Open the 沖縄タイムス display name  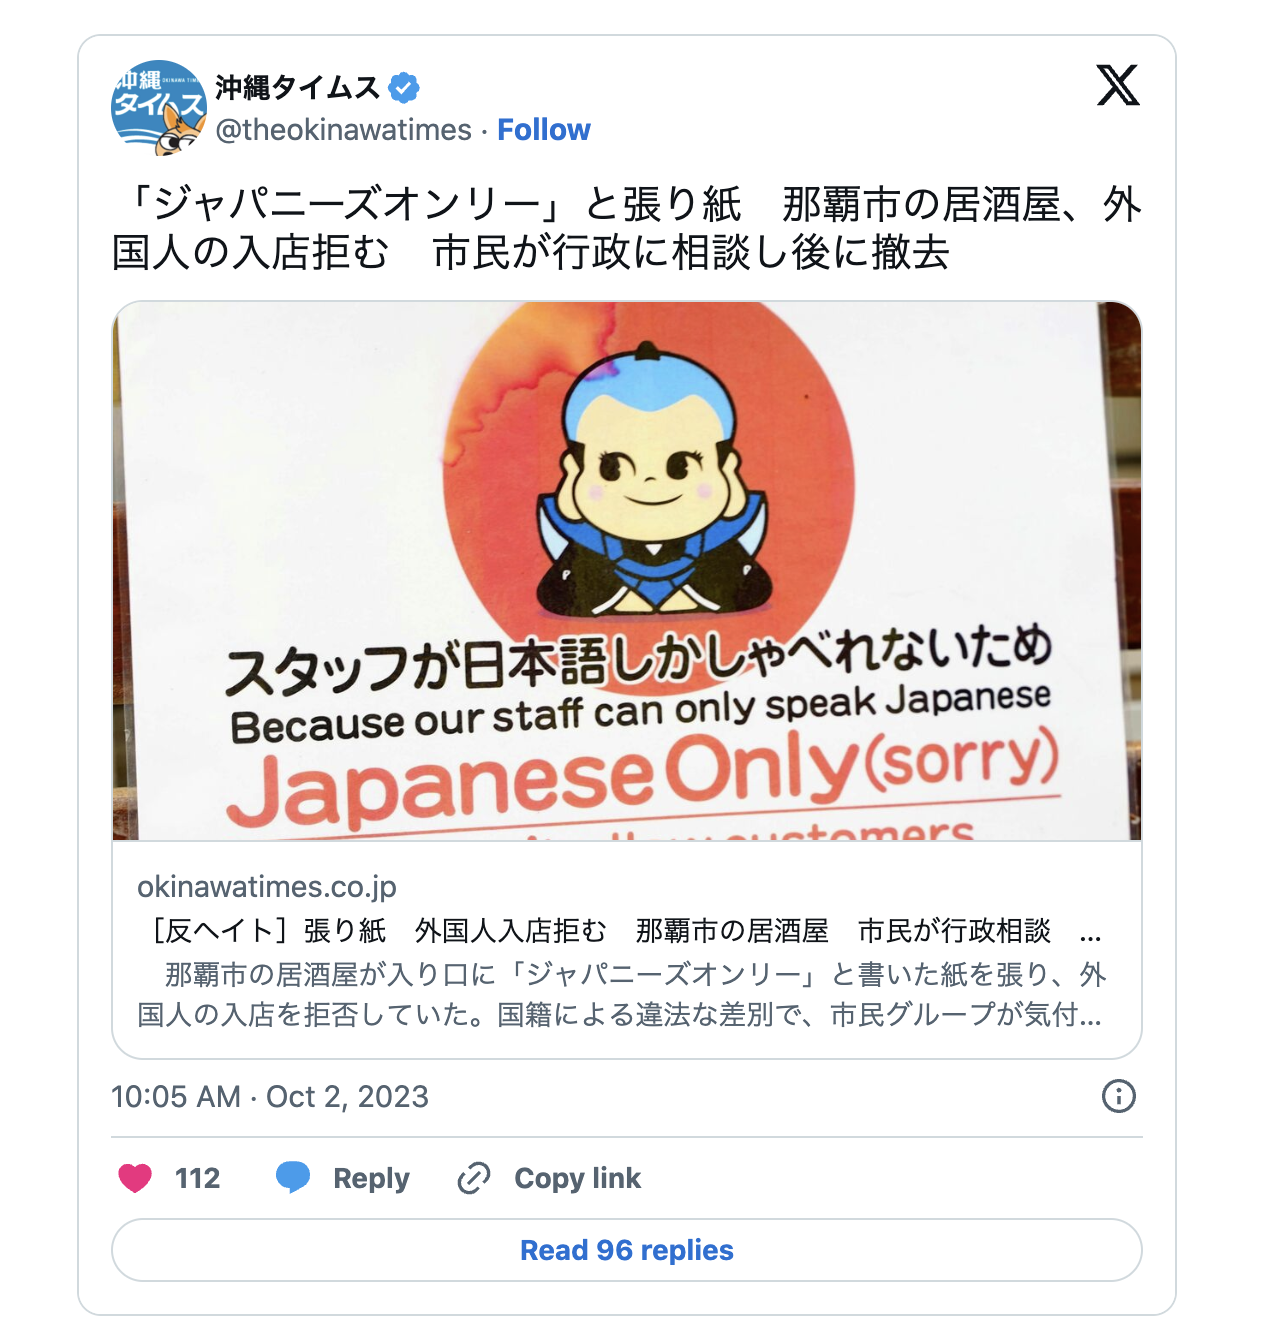[x=297, y=88]
